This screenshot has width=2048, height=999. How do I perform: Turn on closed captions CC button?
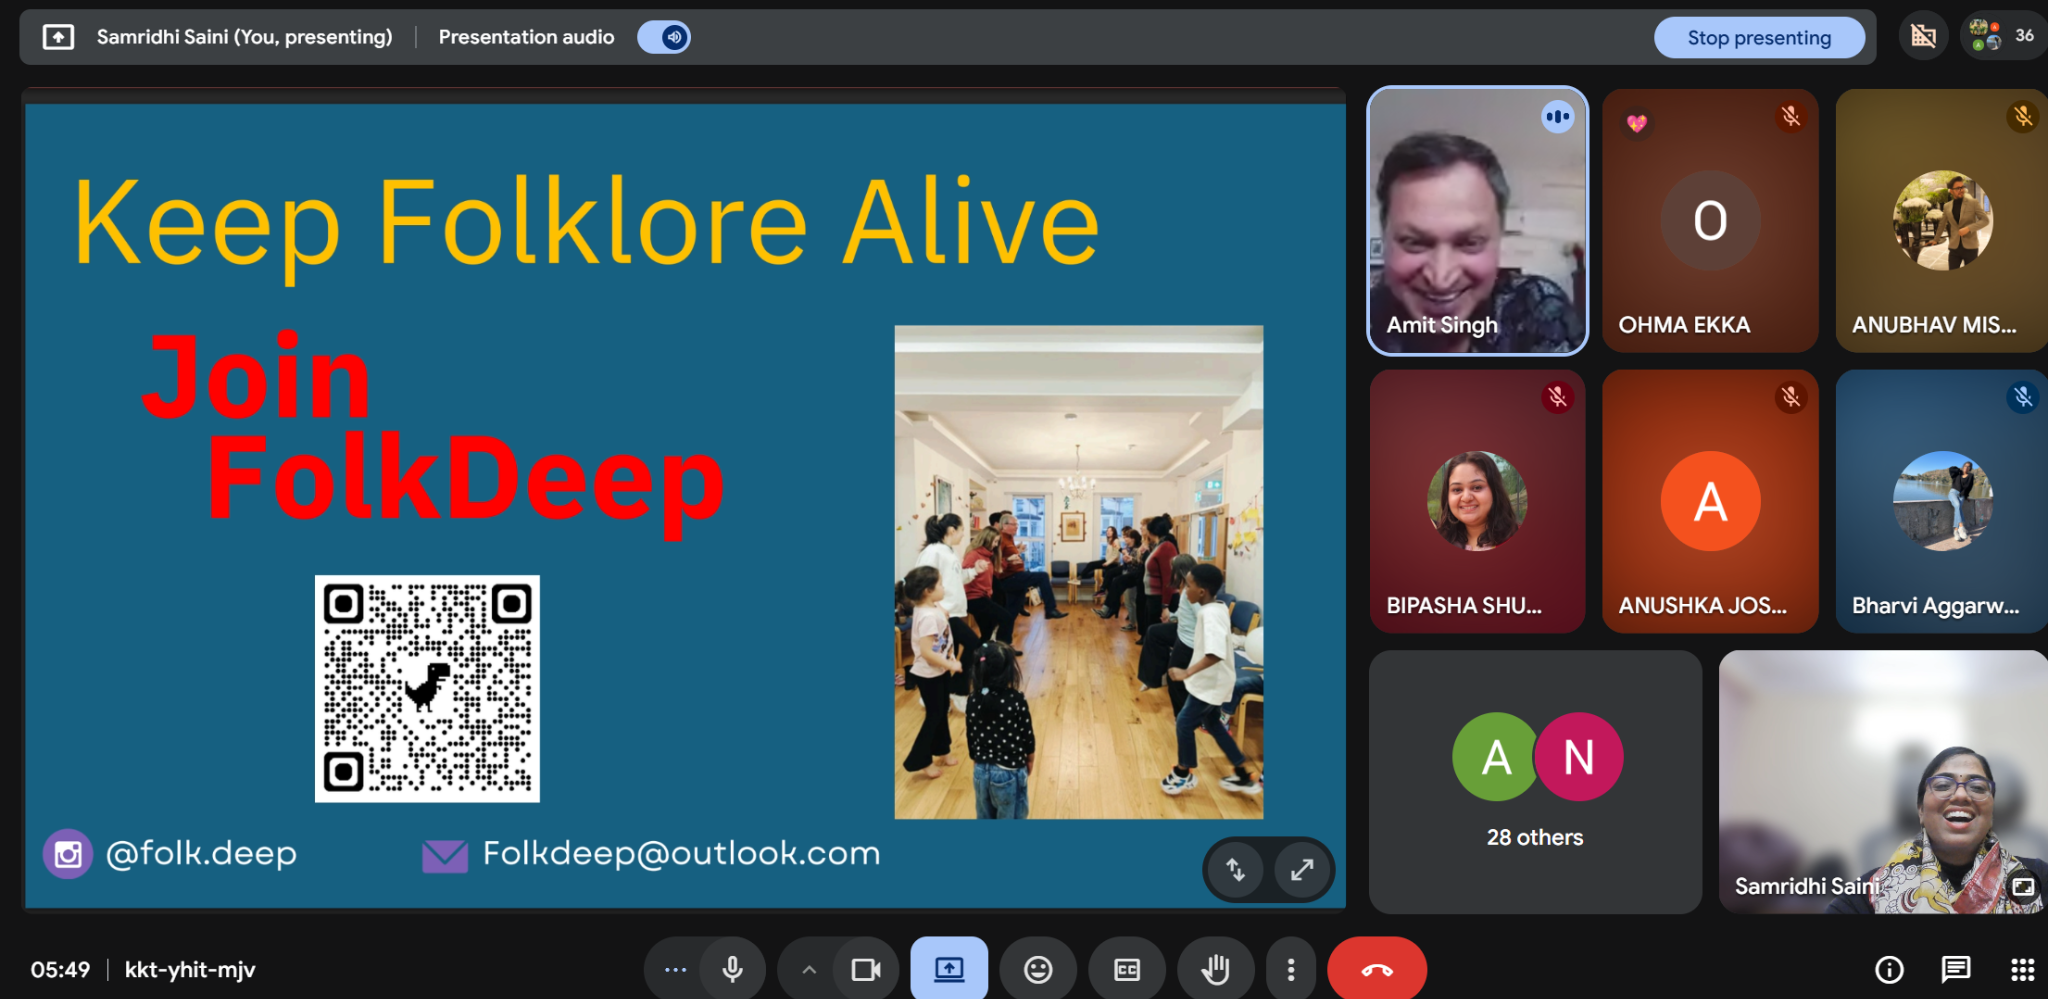coord(1127,969)
